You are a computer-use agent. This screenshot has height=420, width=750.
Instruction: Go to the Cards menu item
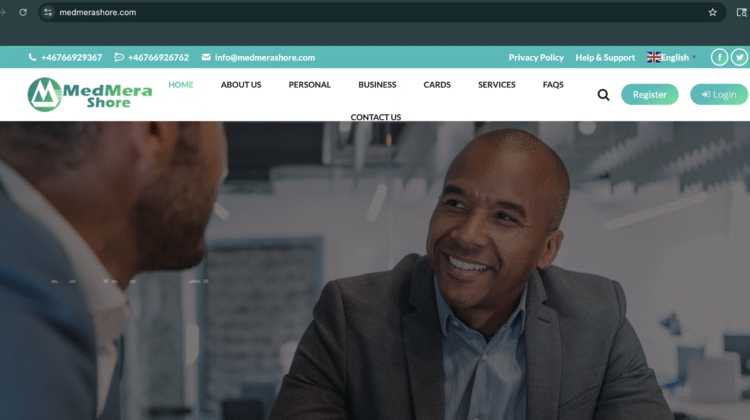click(x=437, y=85)
